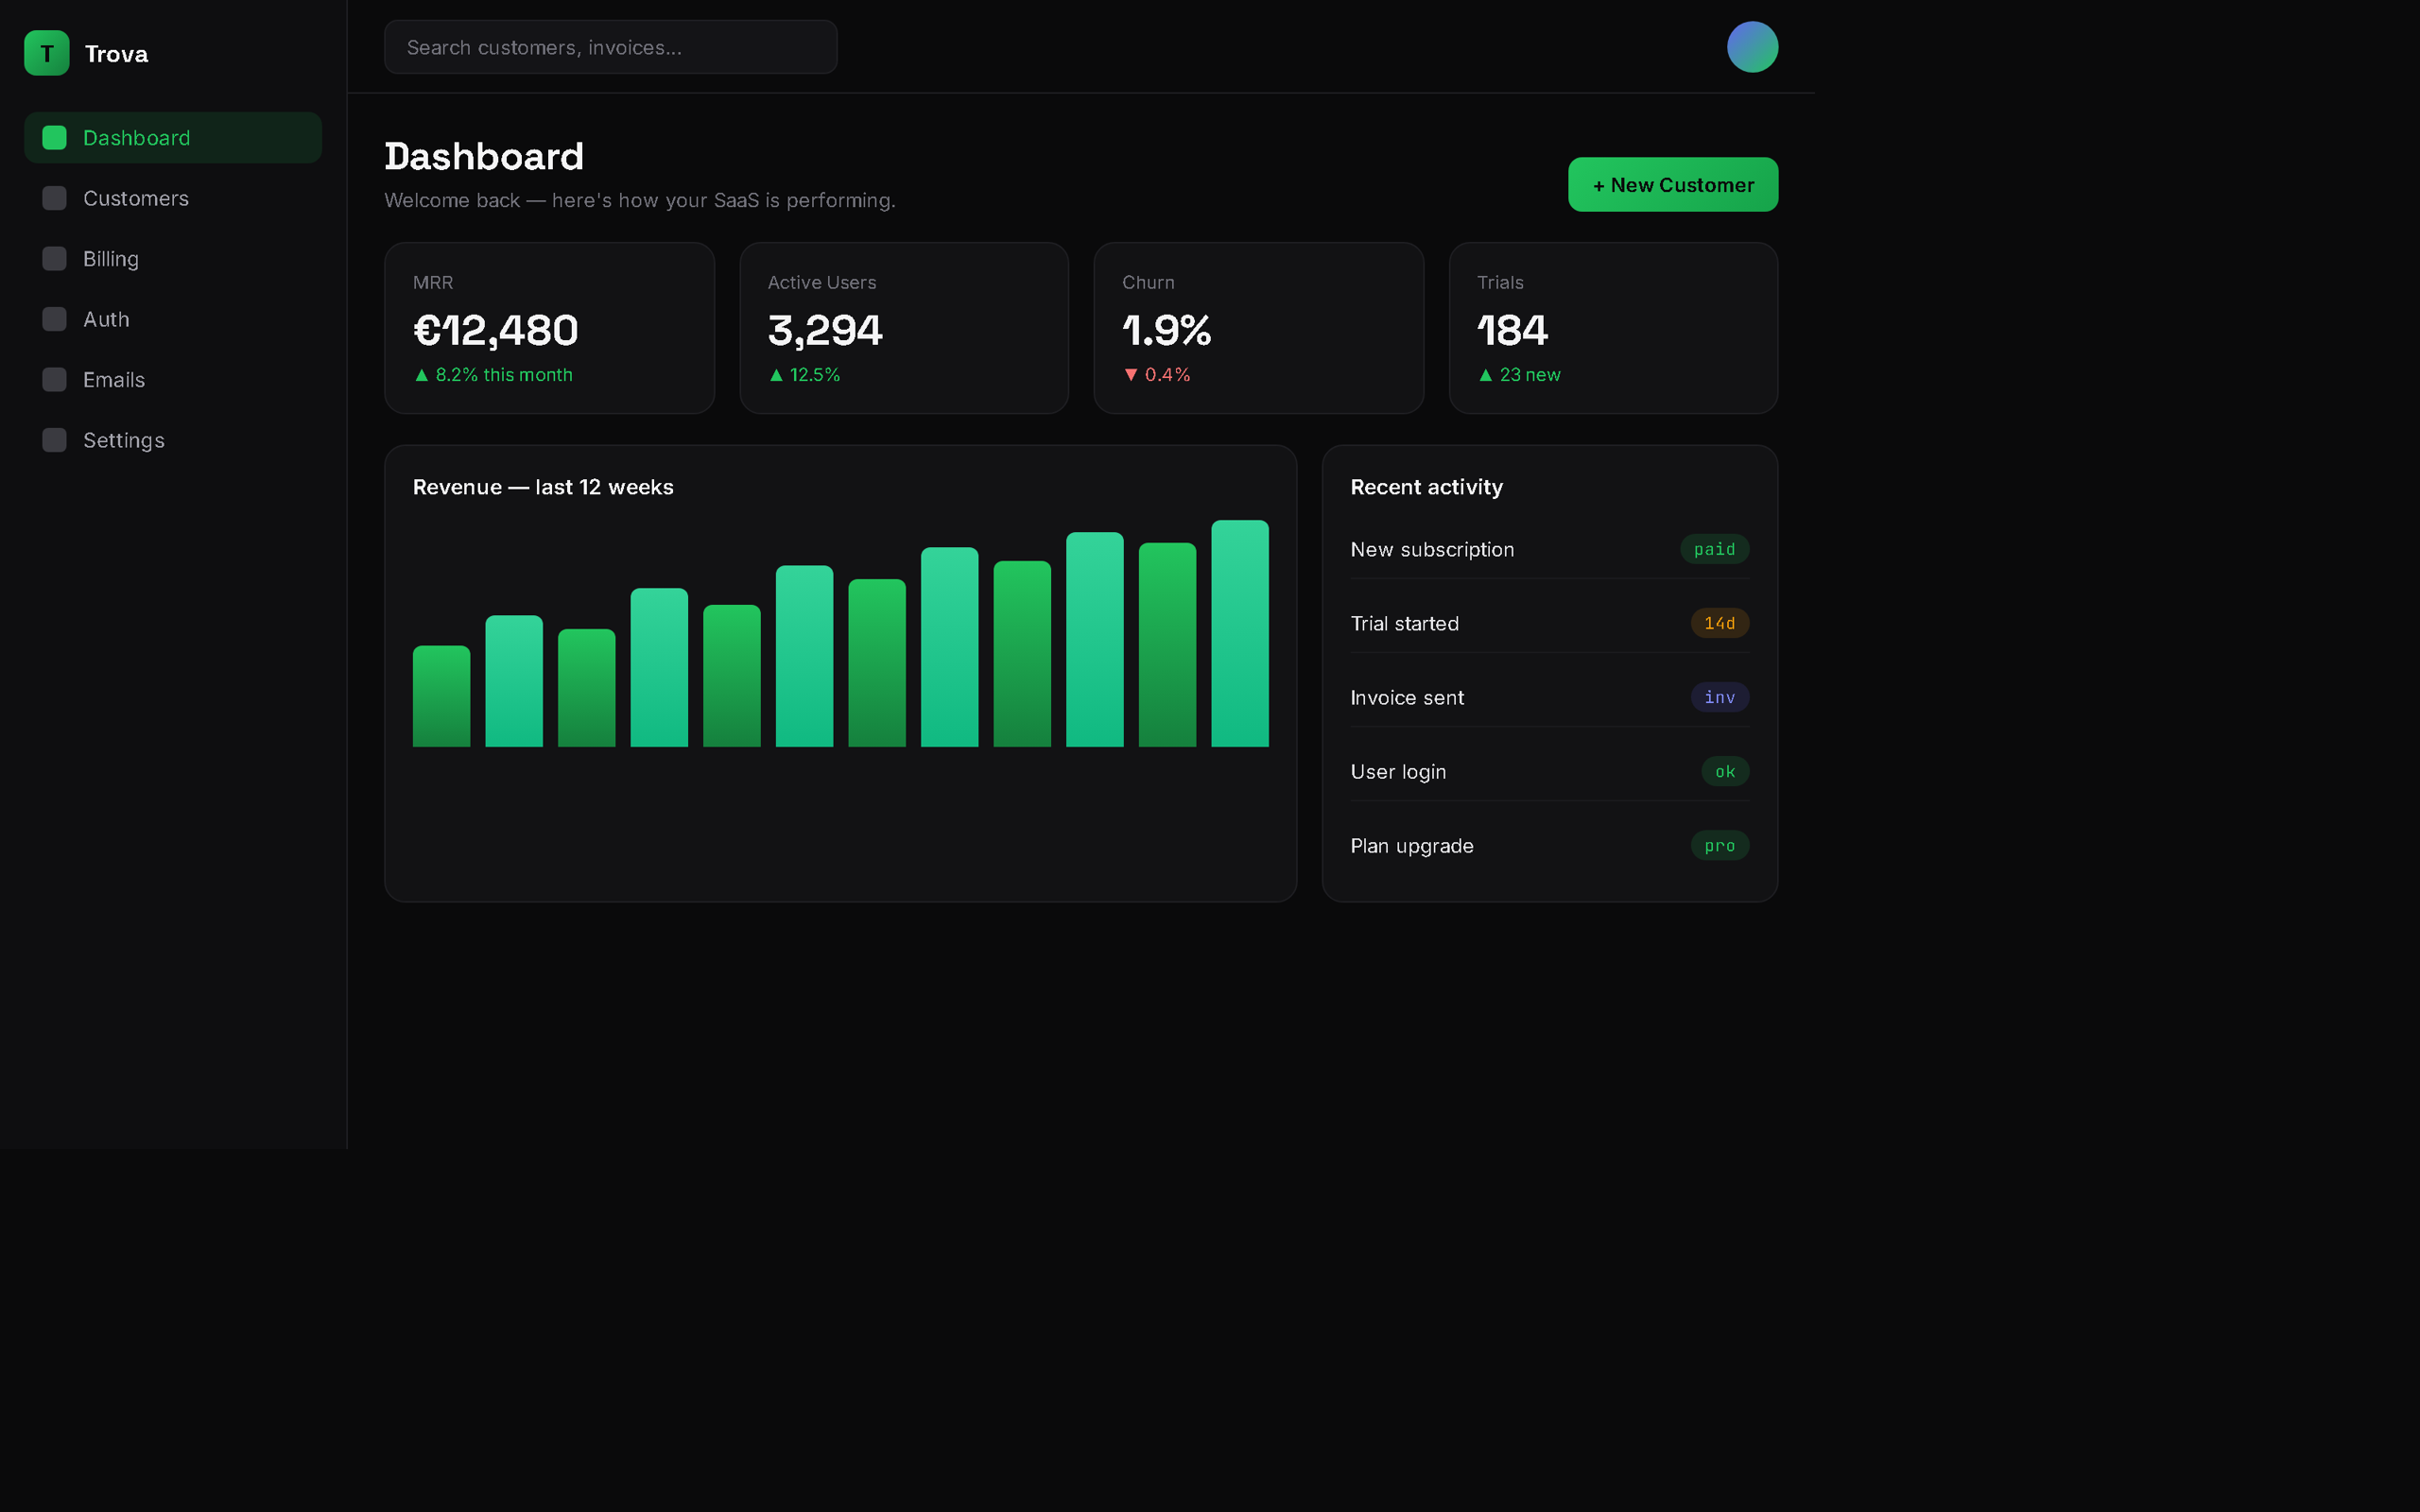Select the Trial started activity row
Image resolution: width=2420 pixels, height=1512 pixels.
tap(1549, 623)
